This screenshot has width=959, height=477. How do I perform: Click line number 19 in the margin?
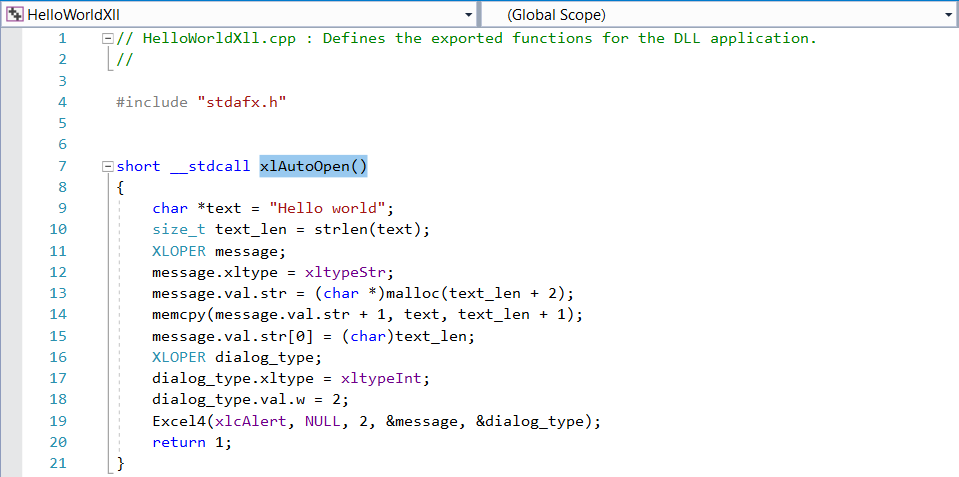tap(57, 421)
